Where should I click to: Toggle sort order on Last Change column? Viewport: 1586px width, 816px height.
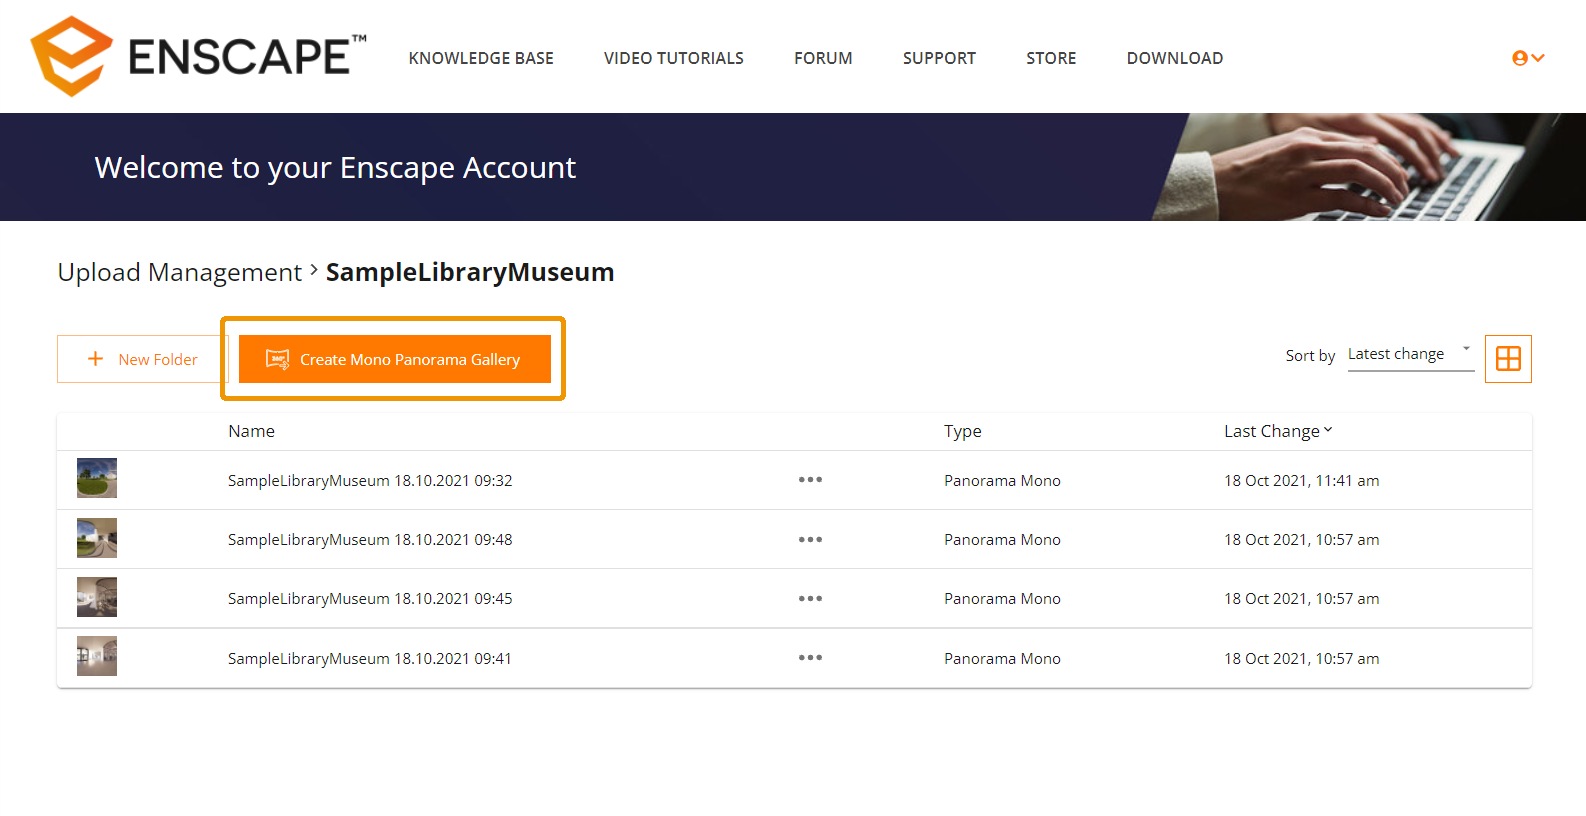coord(1278,431)
